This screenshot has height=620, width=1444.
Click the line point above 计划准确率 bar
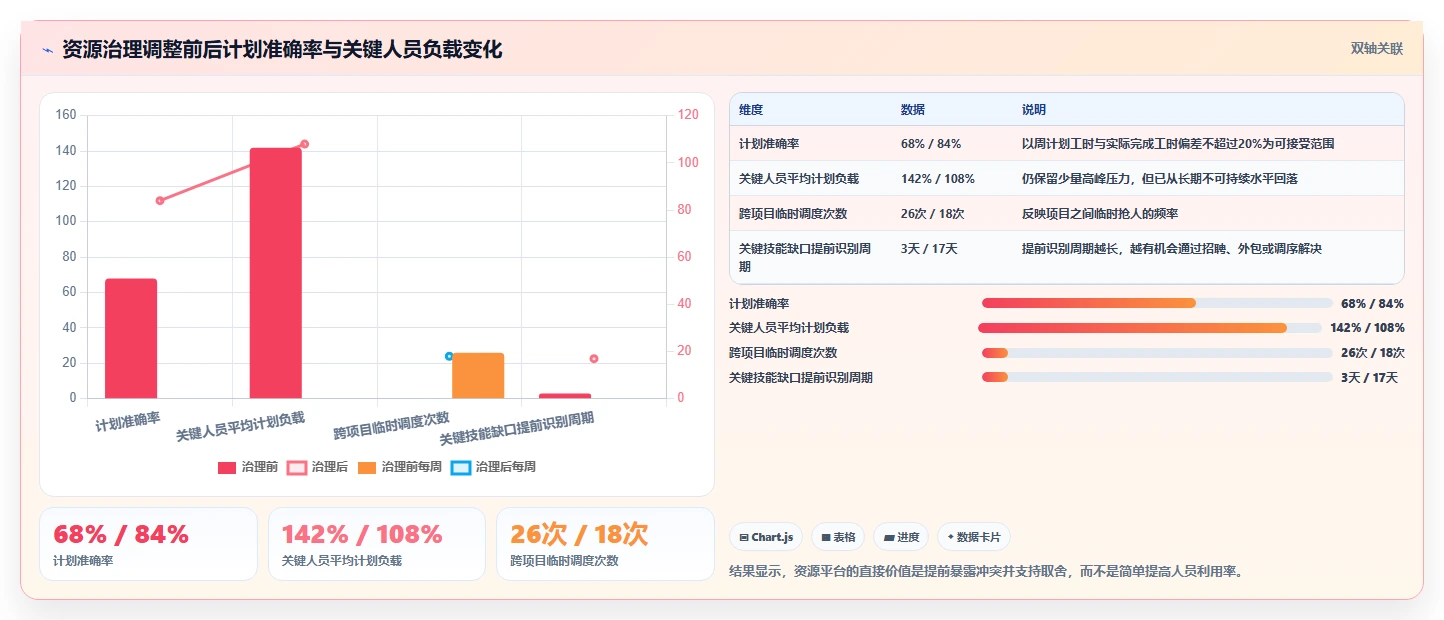click(x=160, y=200)
